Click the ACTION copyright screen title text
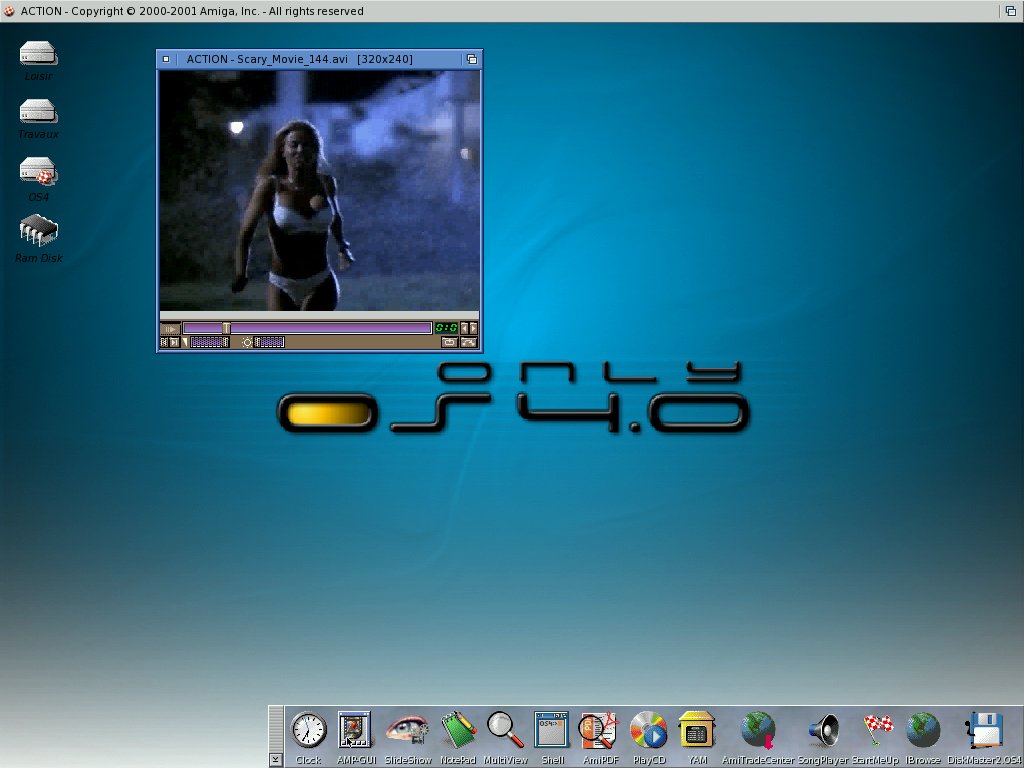Screen dimensions: 1024x768 [x=192, y=11]
